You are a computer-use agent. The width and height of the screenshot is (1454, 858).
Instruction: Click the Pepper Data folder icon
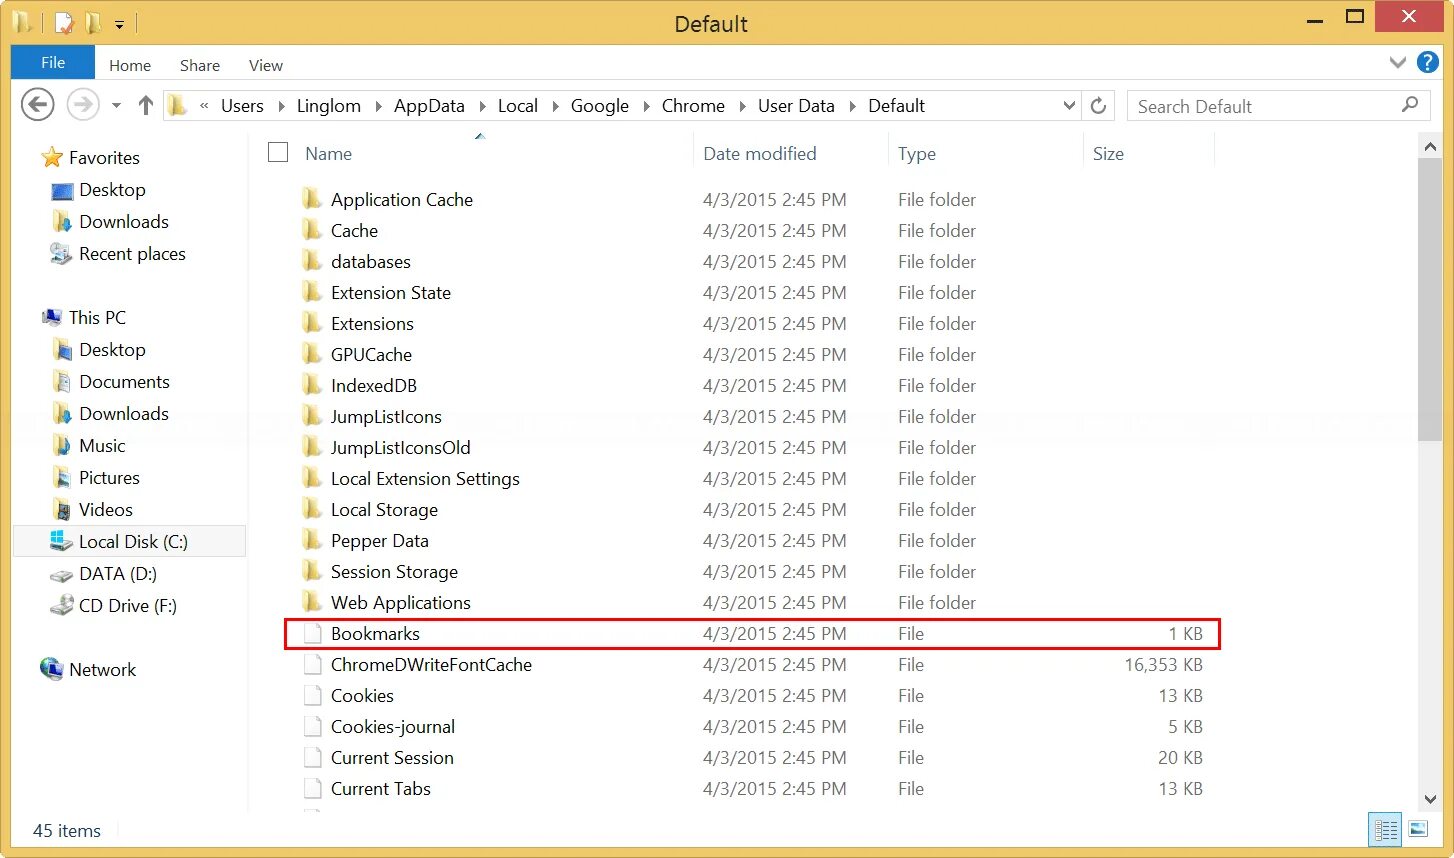(312, 539)
